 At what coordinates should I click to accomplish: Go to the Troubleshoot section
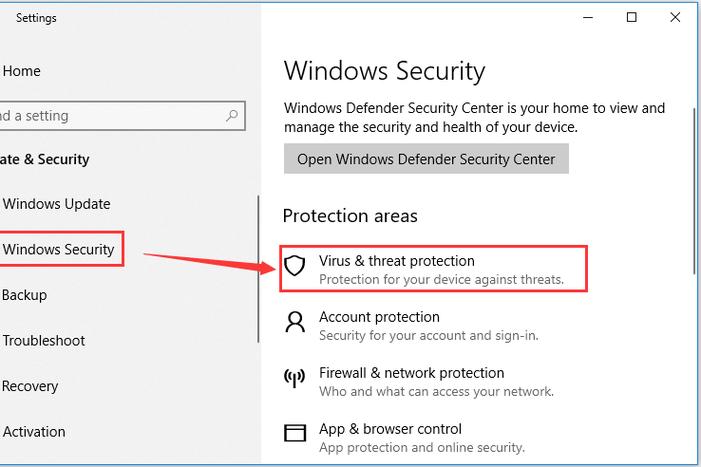(43, 341)
